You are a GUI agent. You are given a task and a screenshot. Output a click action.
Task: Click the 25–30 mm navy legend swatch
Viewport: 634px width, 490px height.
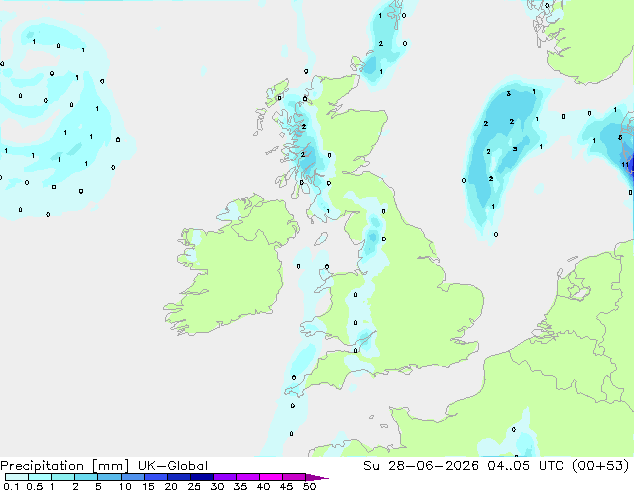[202, 477]
